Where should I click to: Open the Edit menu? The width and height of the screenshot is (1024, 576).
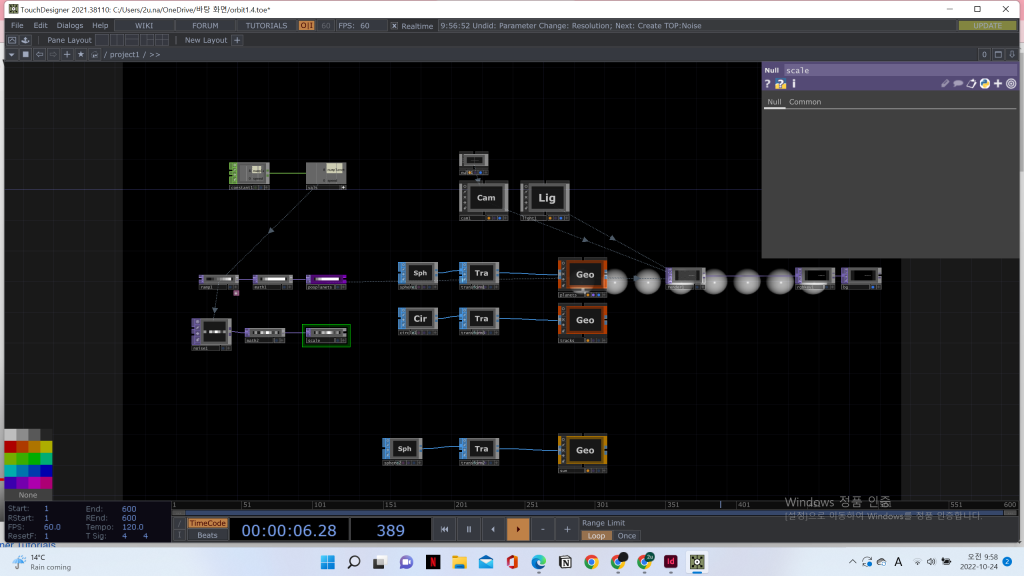click(40, 25)
